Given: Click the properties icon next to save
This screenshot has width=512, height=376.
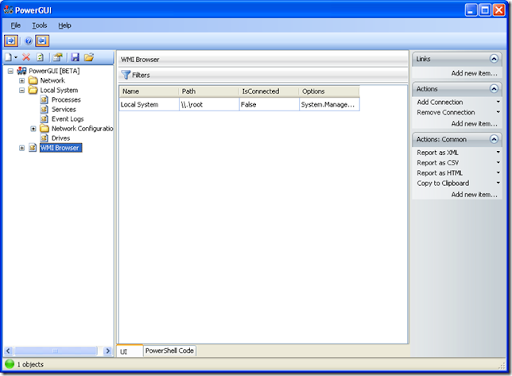Looking at the screenshot, I should click(x=58, y=57).
